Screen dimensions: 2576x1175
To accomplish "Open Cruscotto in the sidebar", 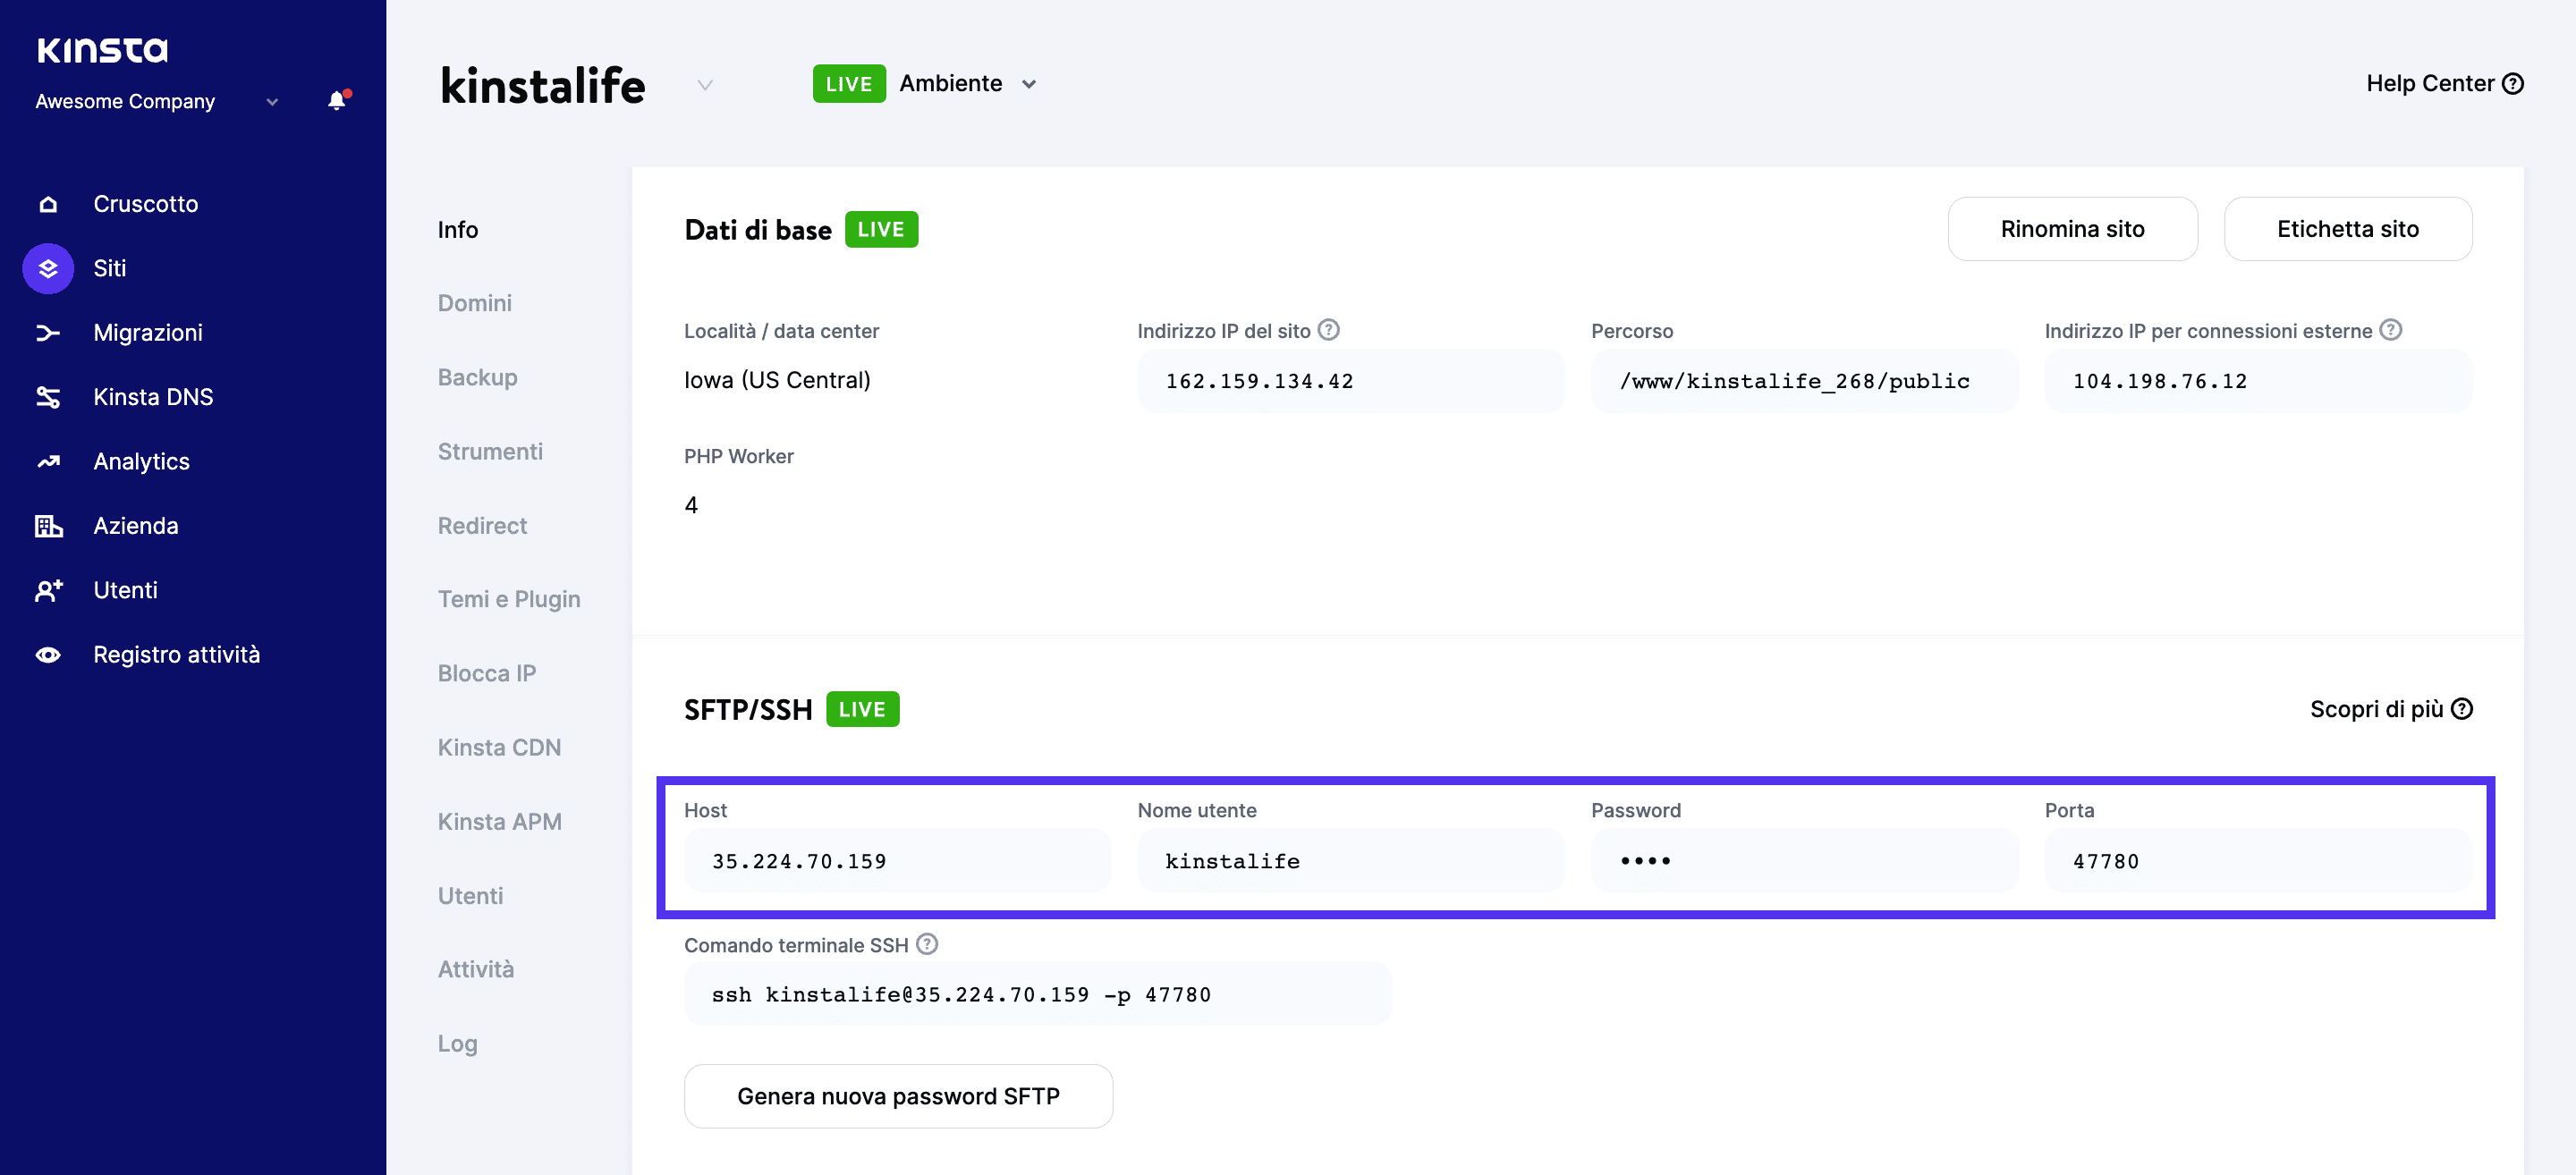I will click(x=145, y=204).
